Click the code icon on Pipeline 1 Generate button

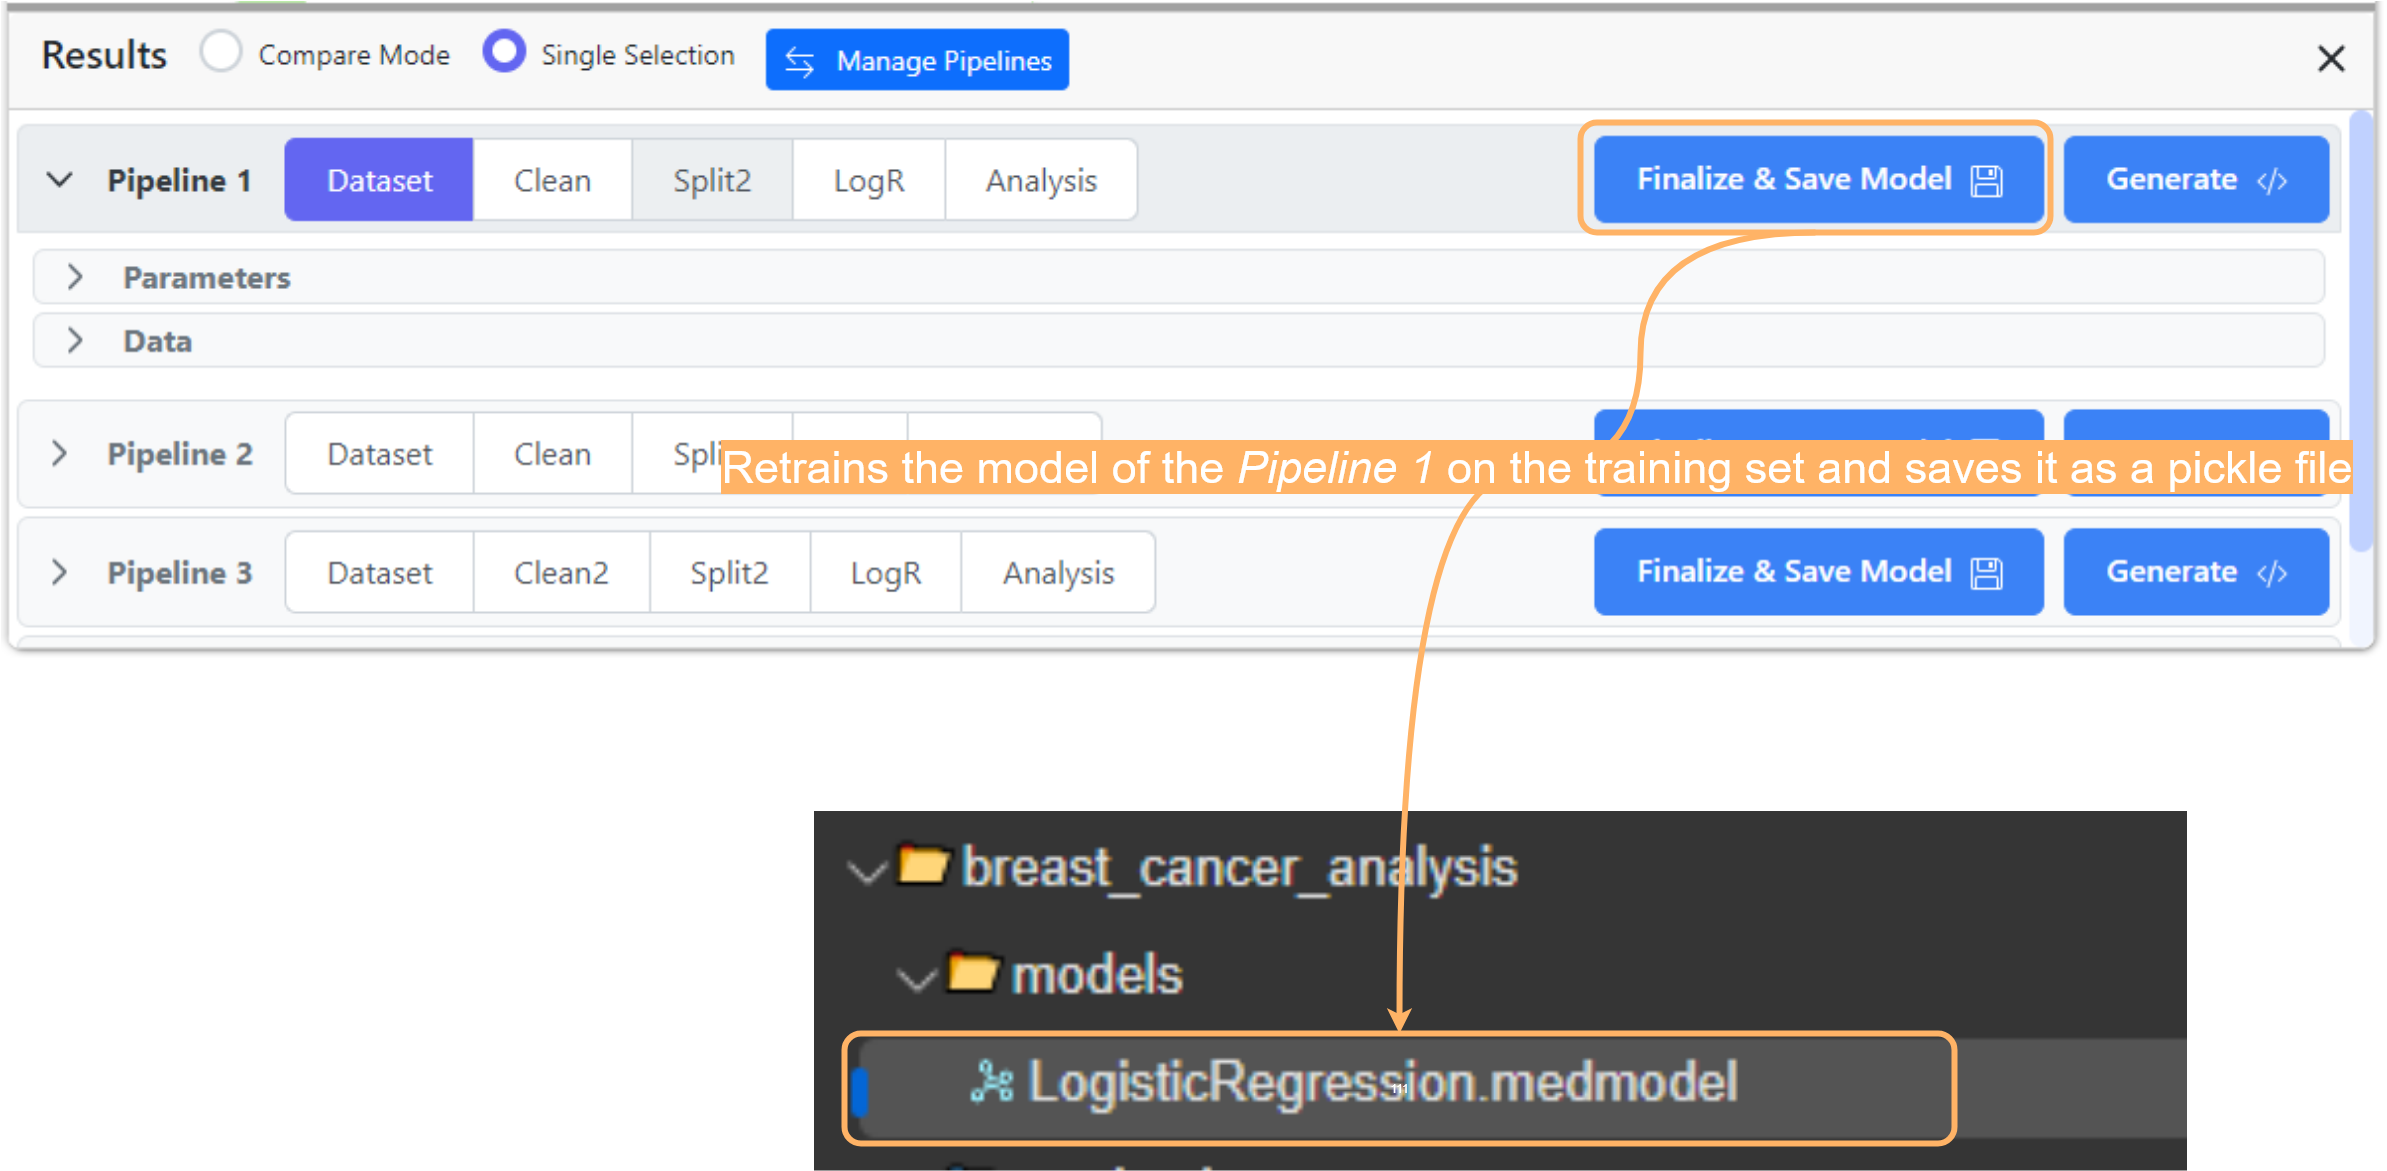tap(2272, 181)
